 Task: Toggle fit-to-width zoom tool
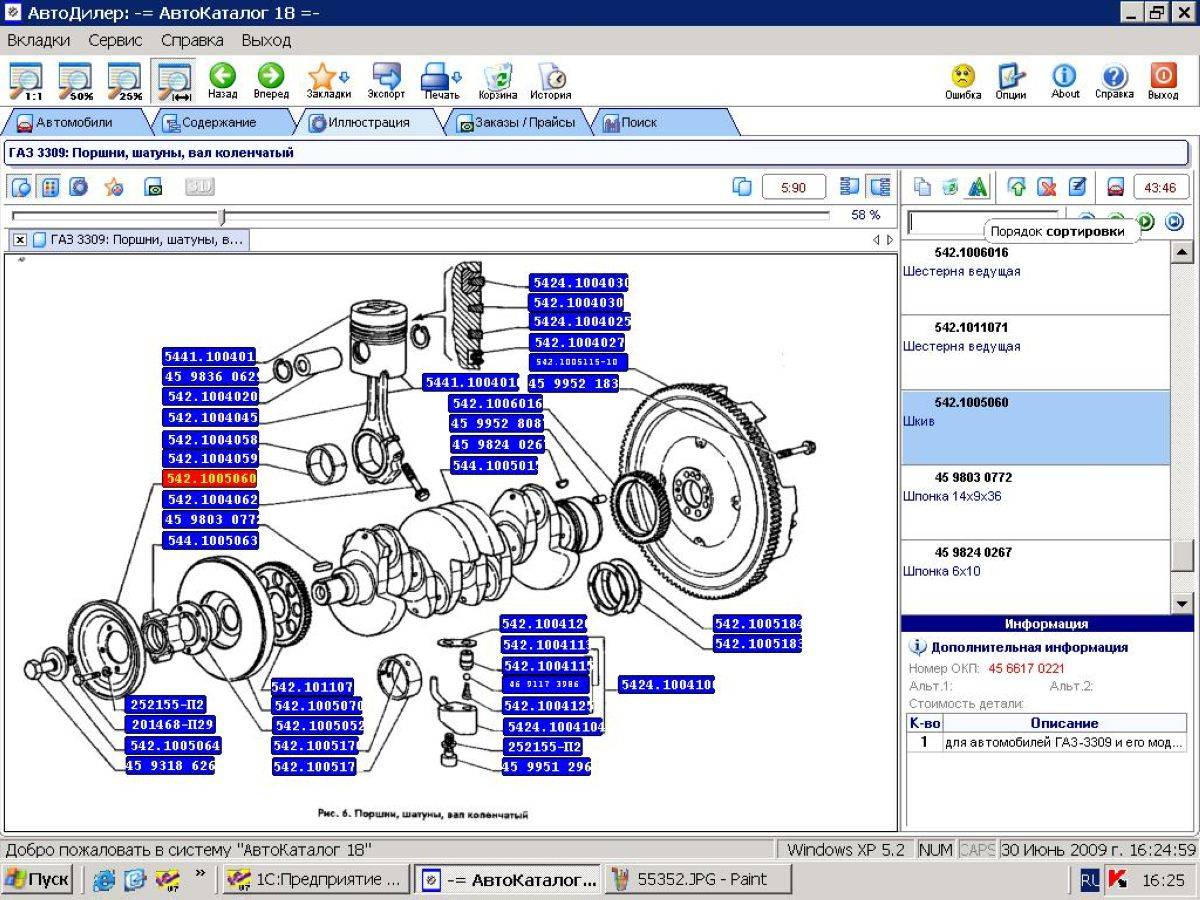coord(174,81)
